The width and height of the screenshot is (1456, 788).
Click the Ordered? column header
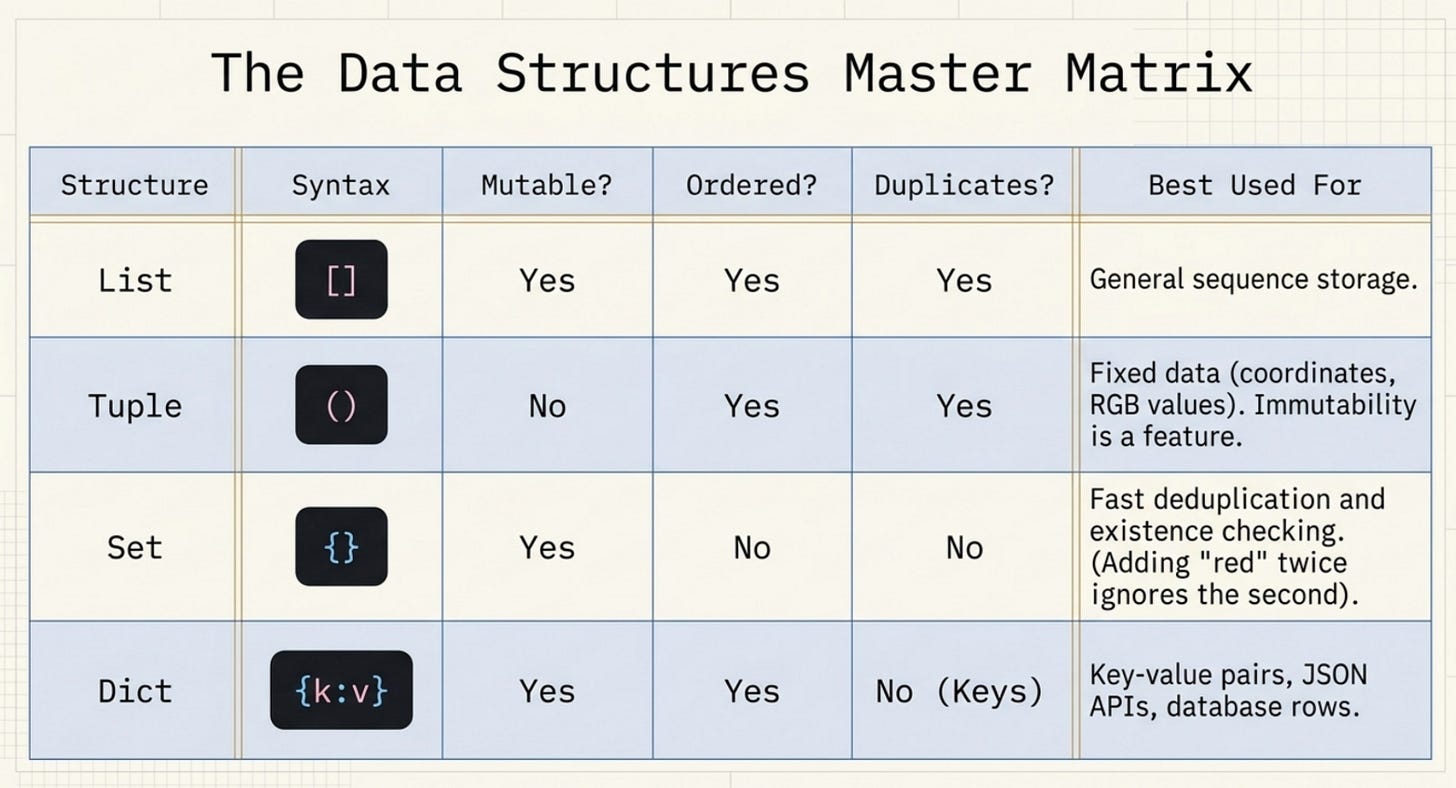(x=751, y=185)
